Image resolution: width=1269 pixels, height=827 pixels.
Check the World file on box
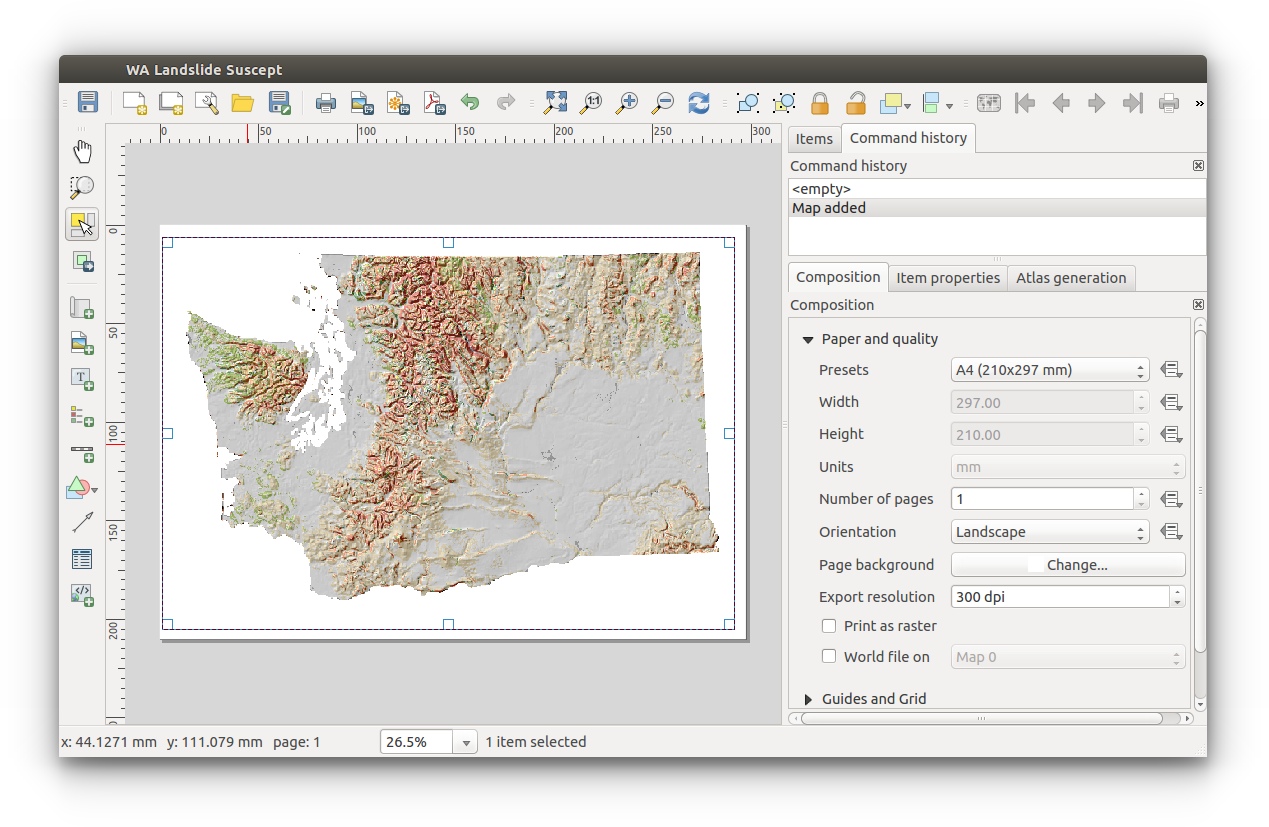[829, 656]
